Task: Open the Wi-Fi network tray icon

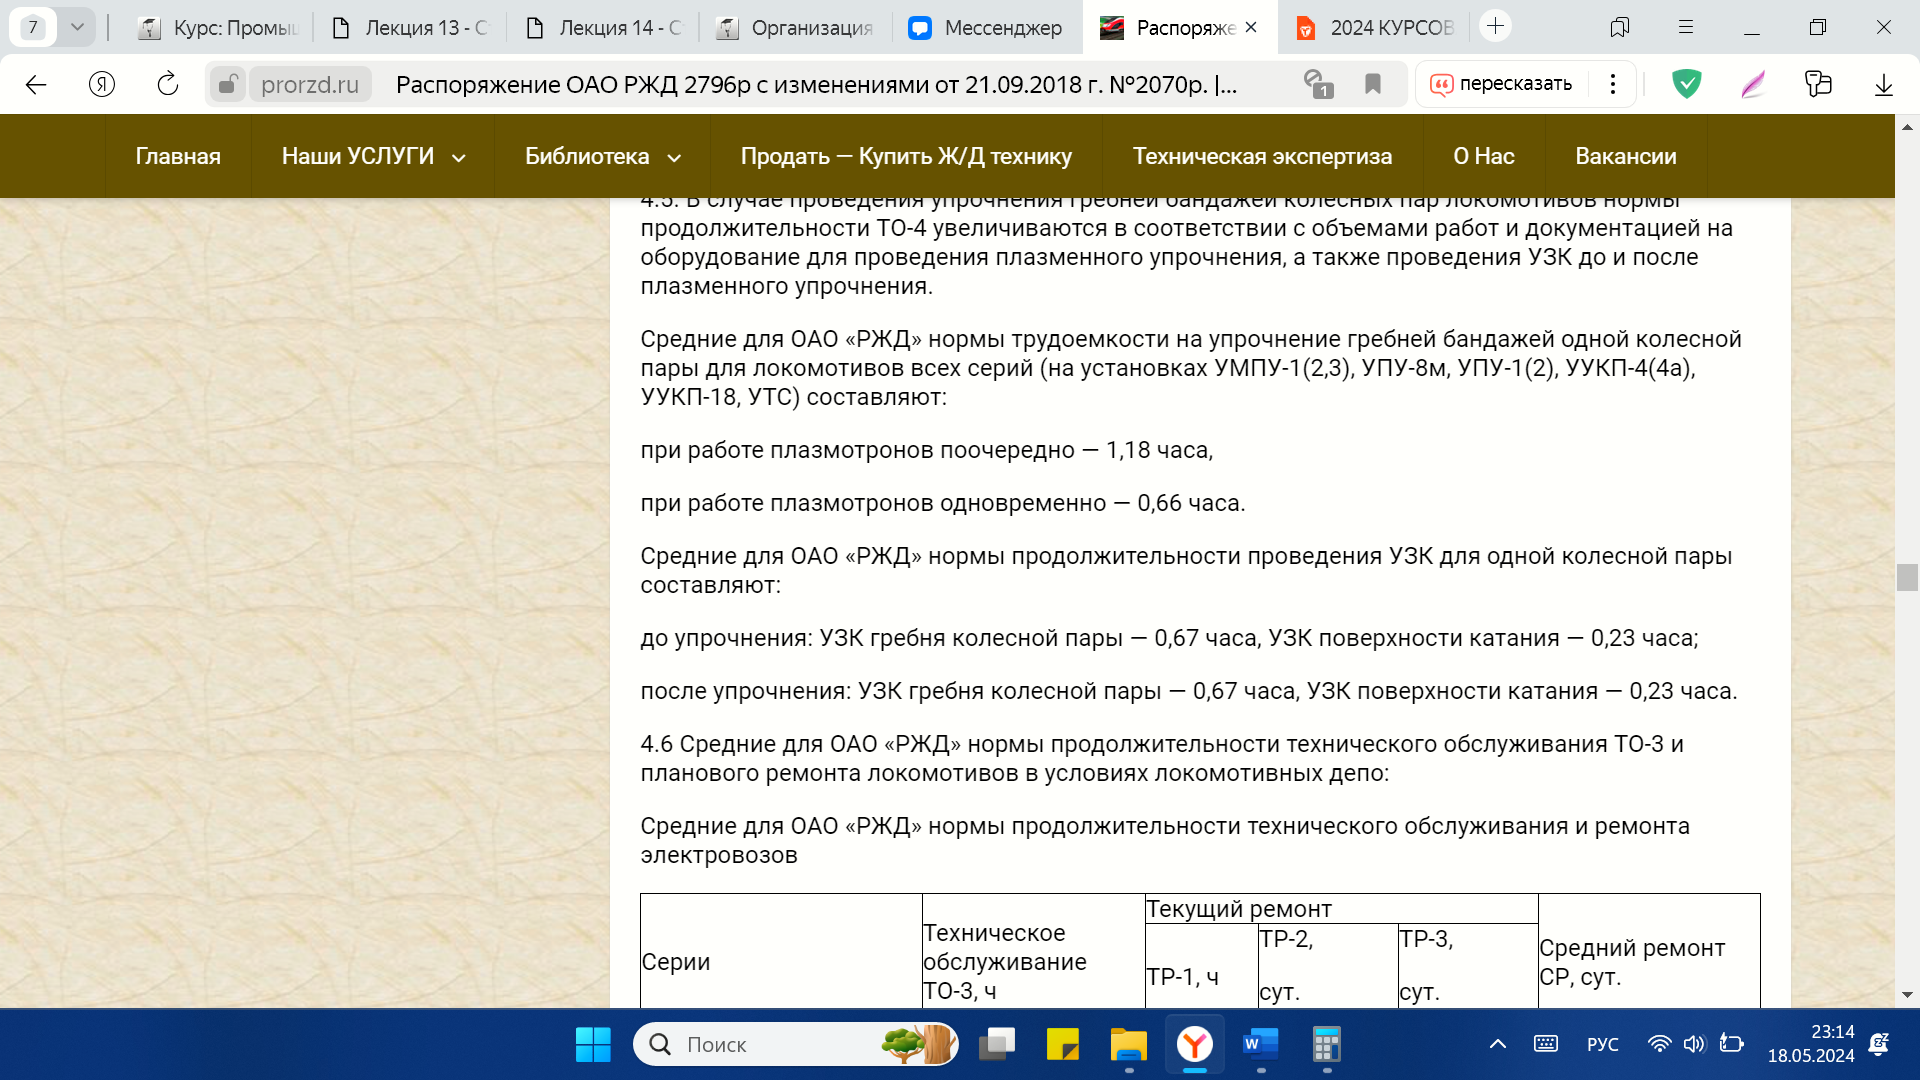Action: point(1660,1045)
